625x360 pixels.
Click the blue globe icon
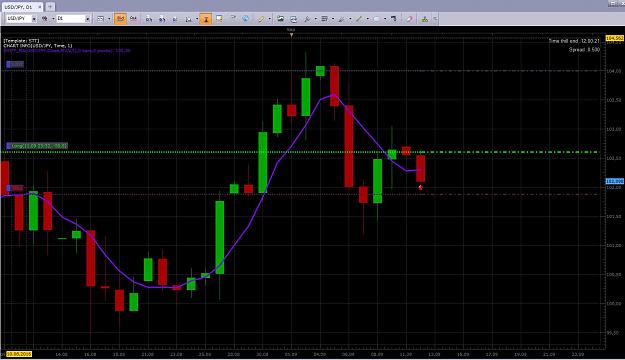pyautogui.click(x=246, y=18)
